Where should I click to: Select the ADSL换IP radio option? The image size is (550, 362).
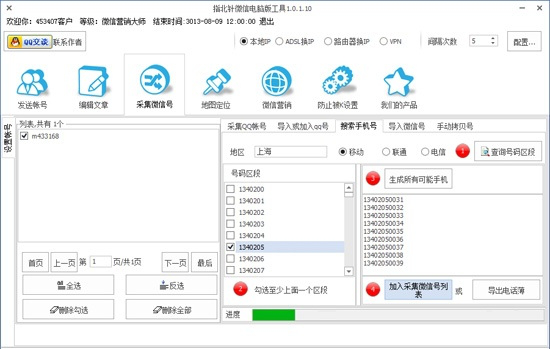coord(279,41)
